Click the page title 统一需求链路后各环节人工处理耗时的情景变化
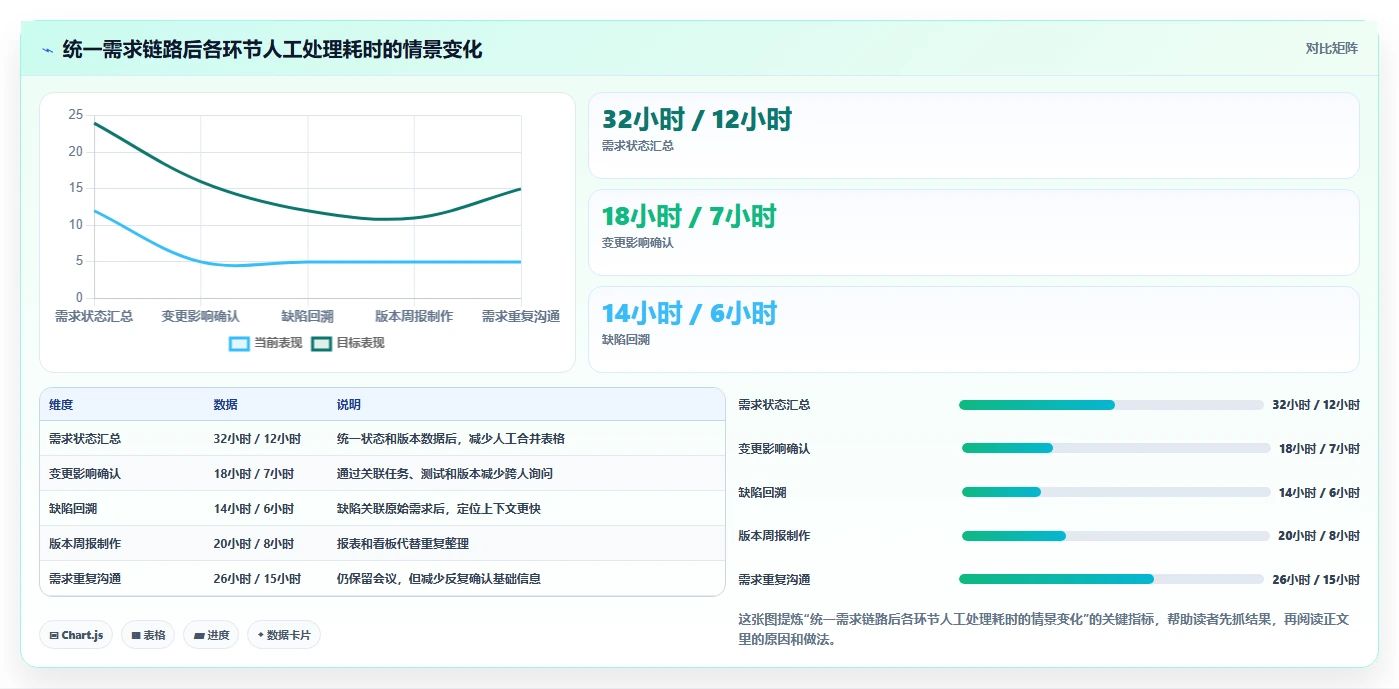 tap(272, 50)
